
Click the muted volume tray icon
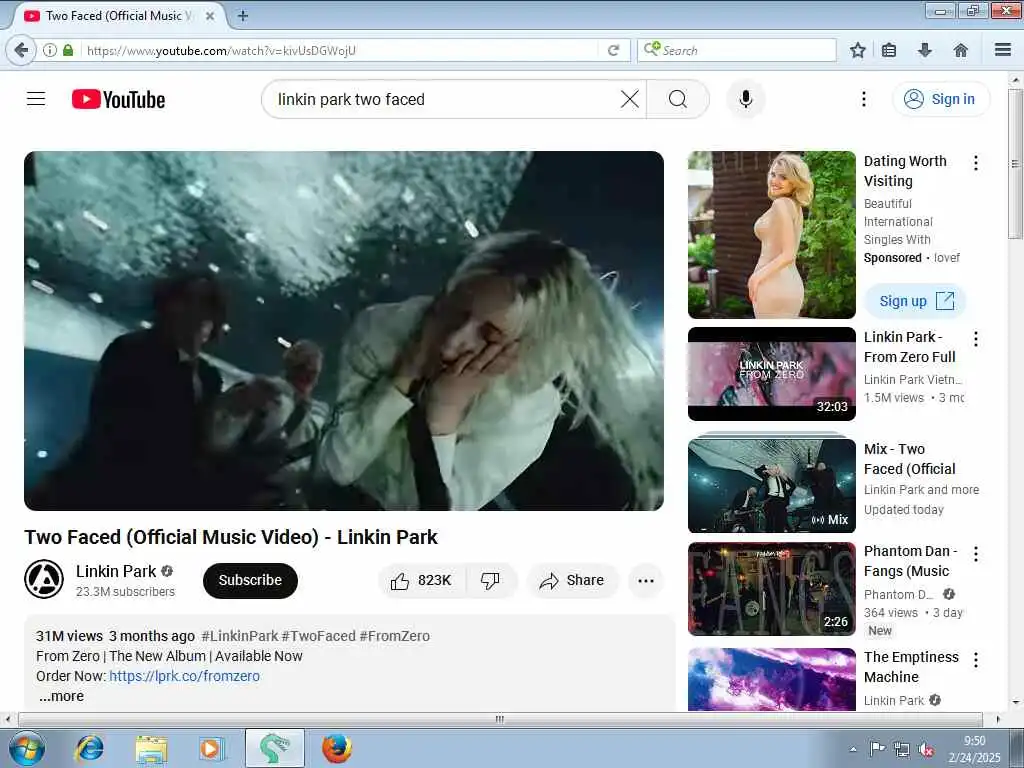(926, 750)
